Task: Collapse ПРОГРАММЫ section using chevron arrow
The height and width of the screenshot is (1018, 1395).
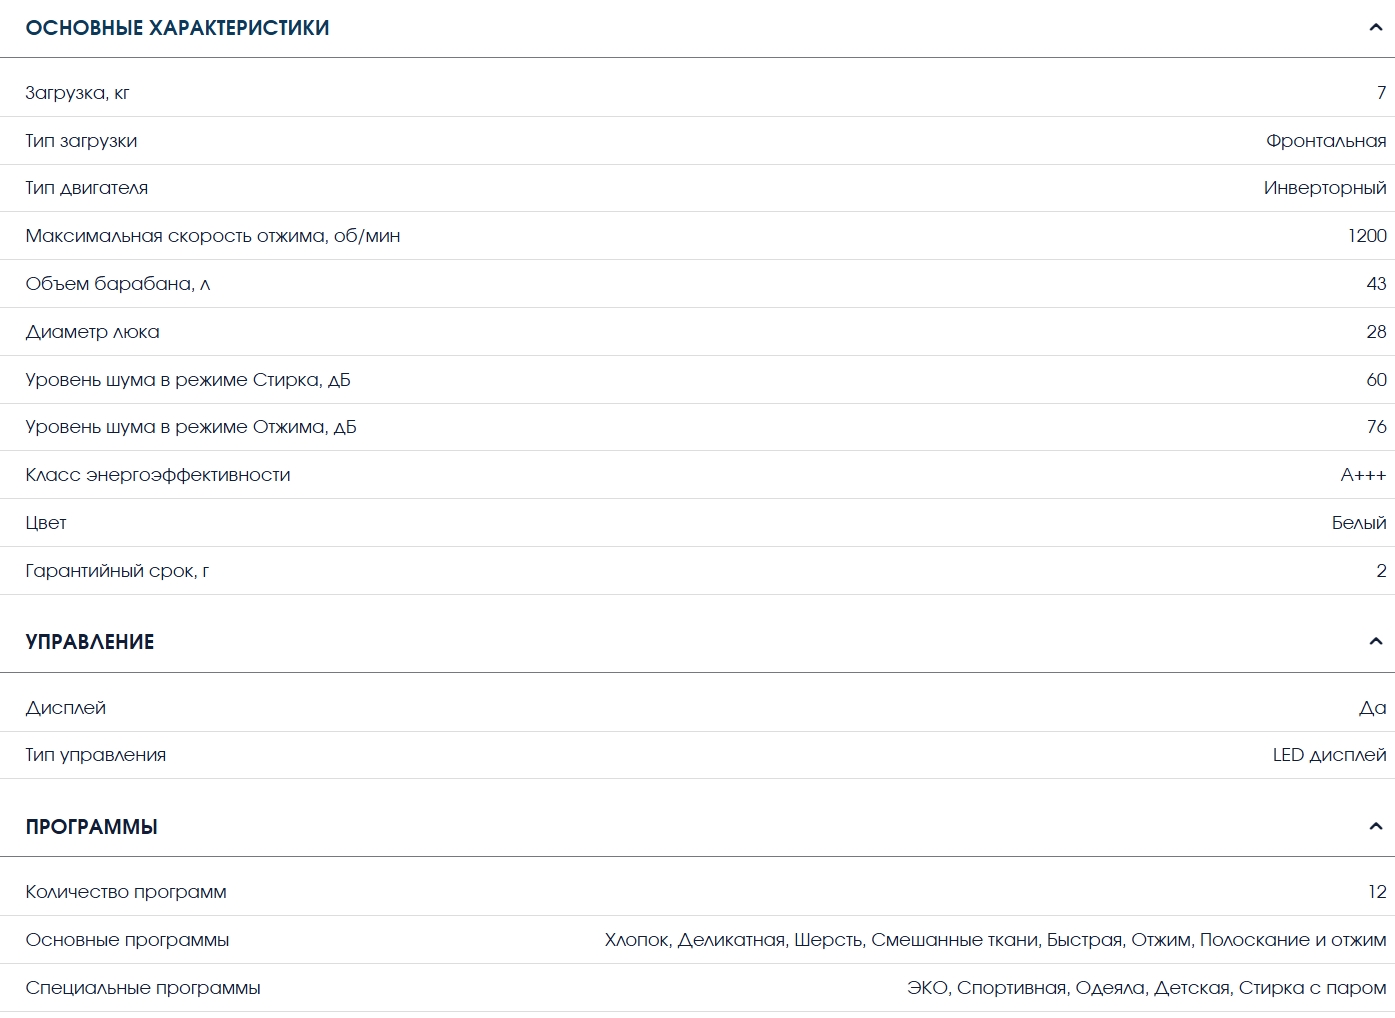Action: pyautogui.click(x=1375, y=827)
